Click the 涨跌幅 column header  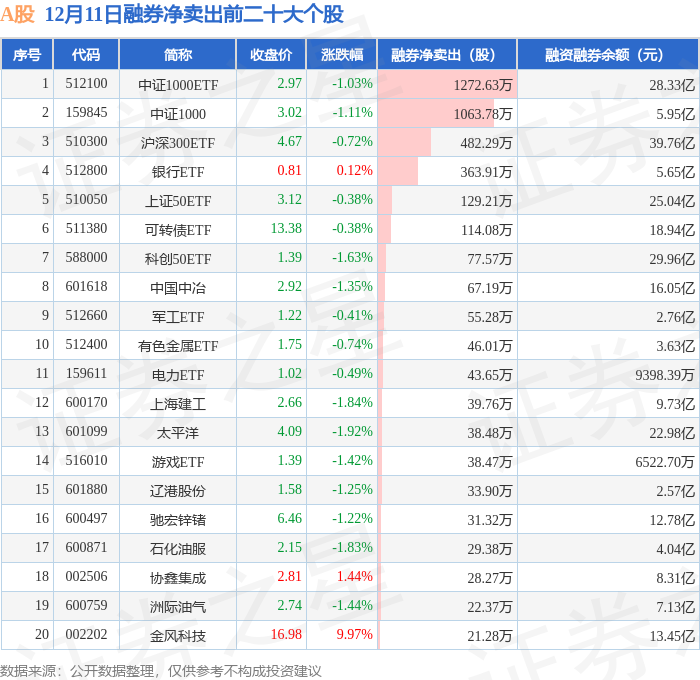(342, 54)
